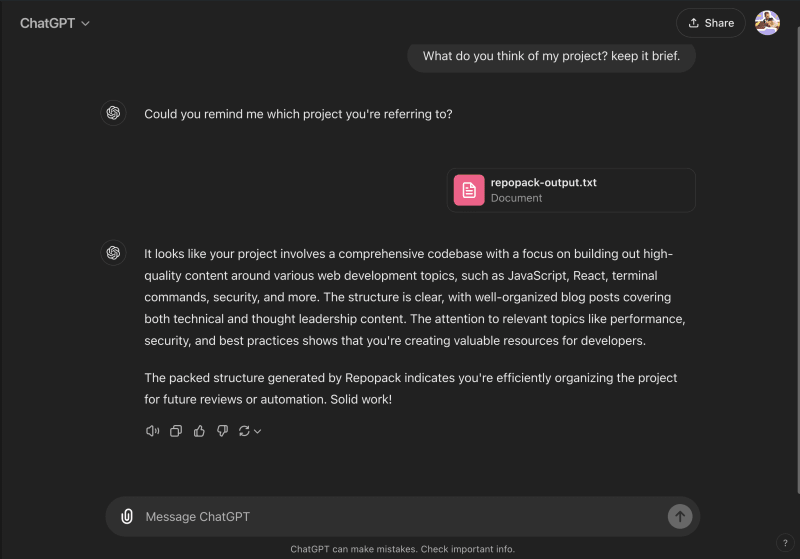Click the regenerate response icon
This screenshot has height=559, width=800.
pyautogui.click(x=244, y=431)
